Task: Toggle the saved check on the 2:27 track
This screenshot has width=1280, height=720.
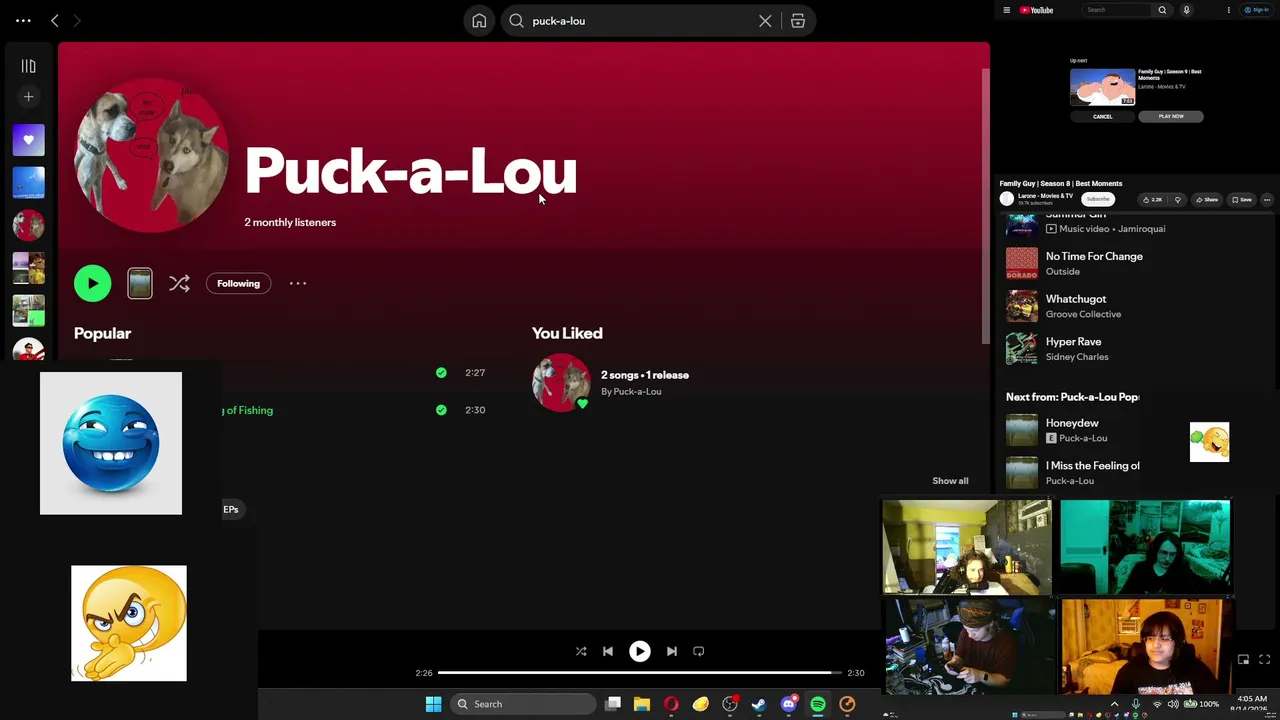Action: [x=441, y=372]
